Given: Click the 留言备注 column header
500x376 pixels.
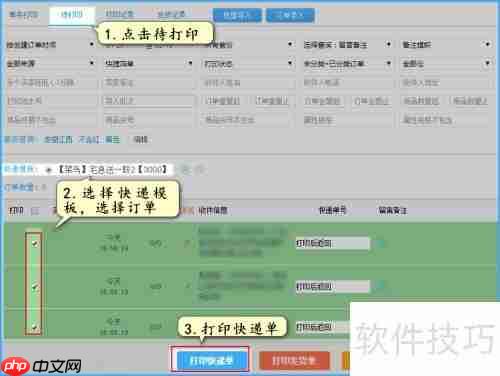Looking at the screenshot, I should pos(392,211).
